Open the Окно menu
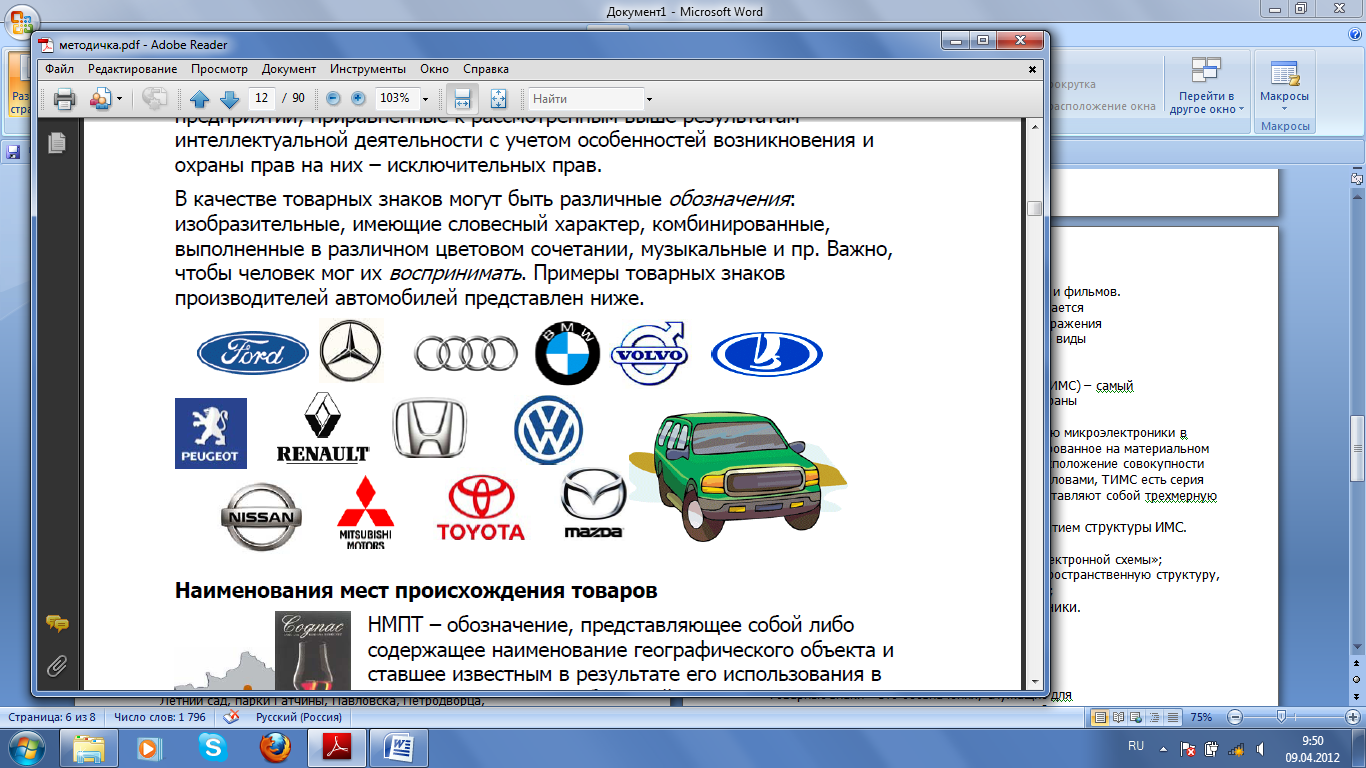1366x768 pixels. point(434,69)
